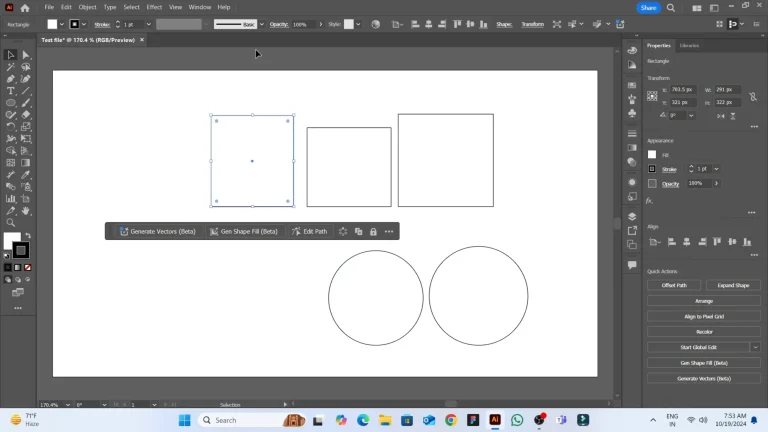Select the Ellipse tool

pos(10,103)
